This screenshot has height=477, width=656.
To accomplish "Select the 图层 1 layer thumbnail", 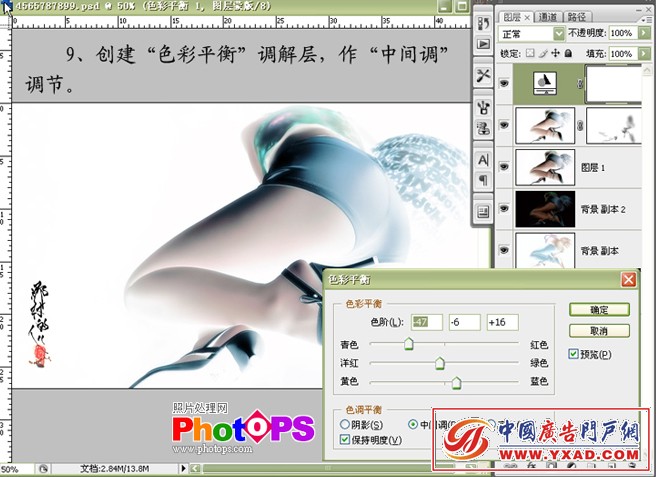I will click(x=545, y=167).
